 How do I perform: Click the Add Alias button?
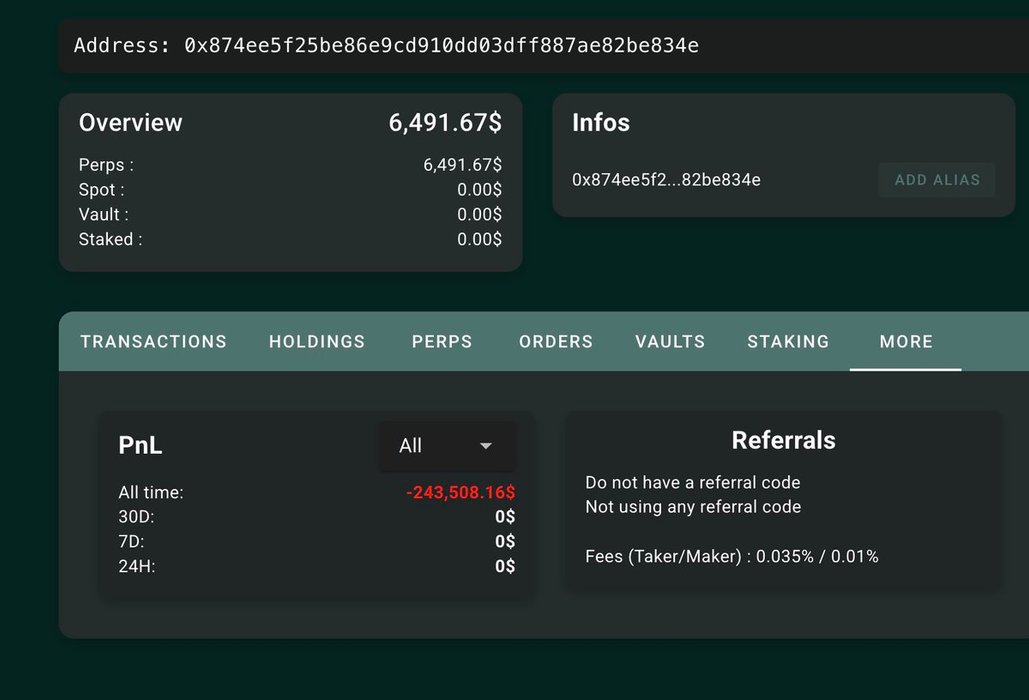(x=937, y=180)
